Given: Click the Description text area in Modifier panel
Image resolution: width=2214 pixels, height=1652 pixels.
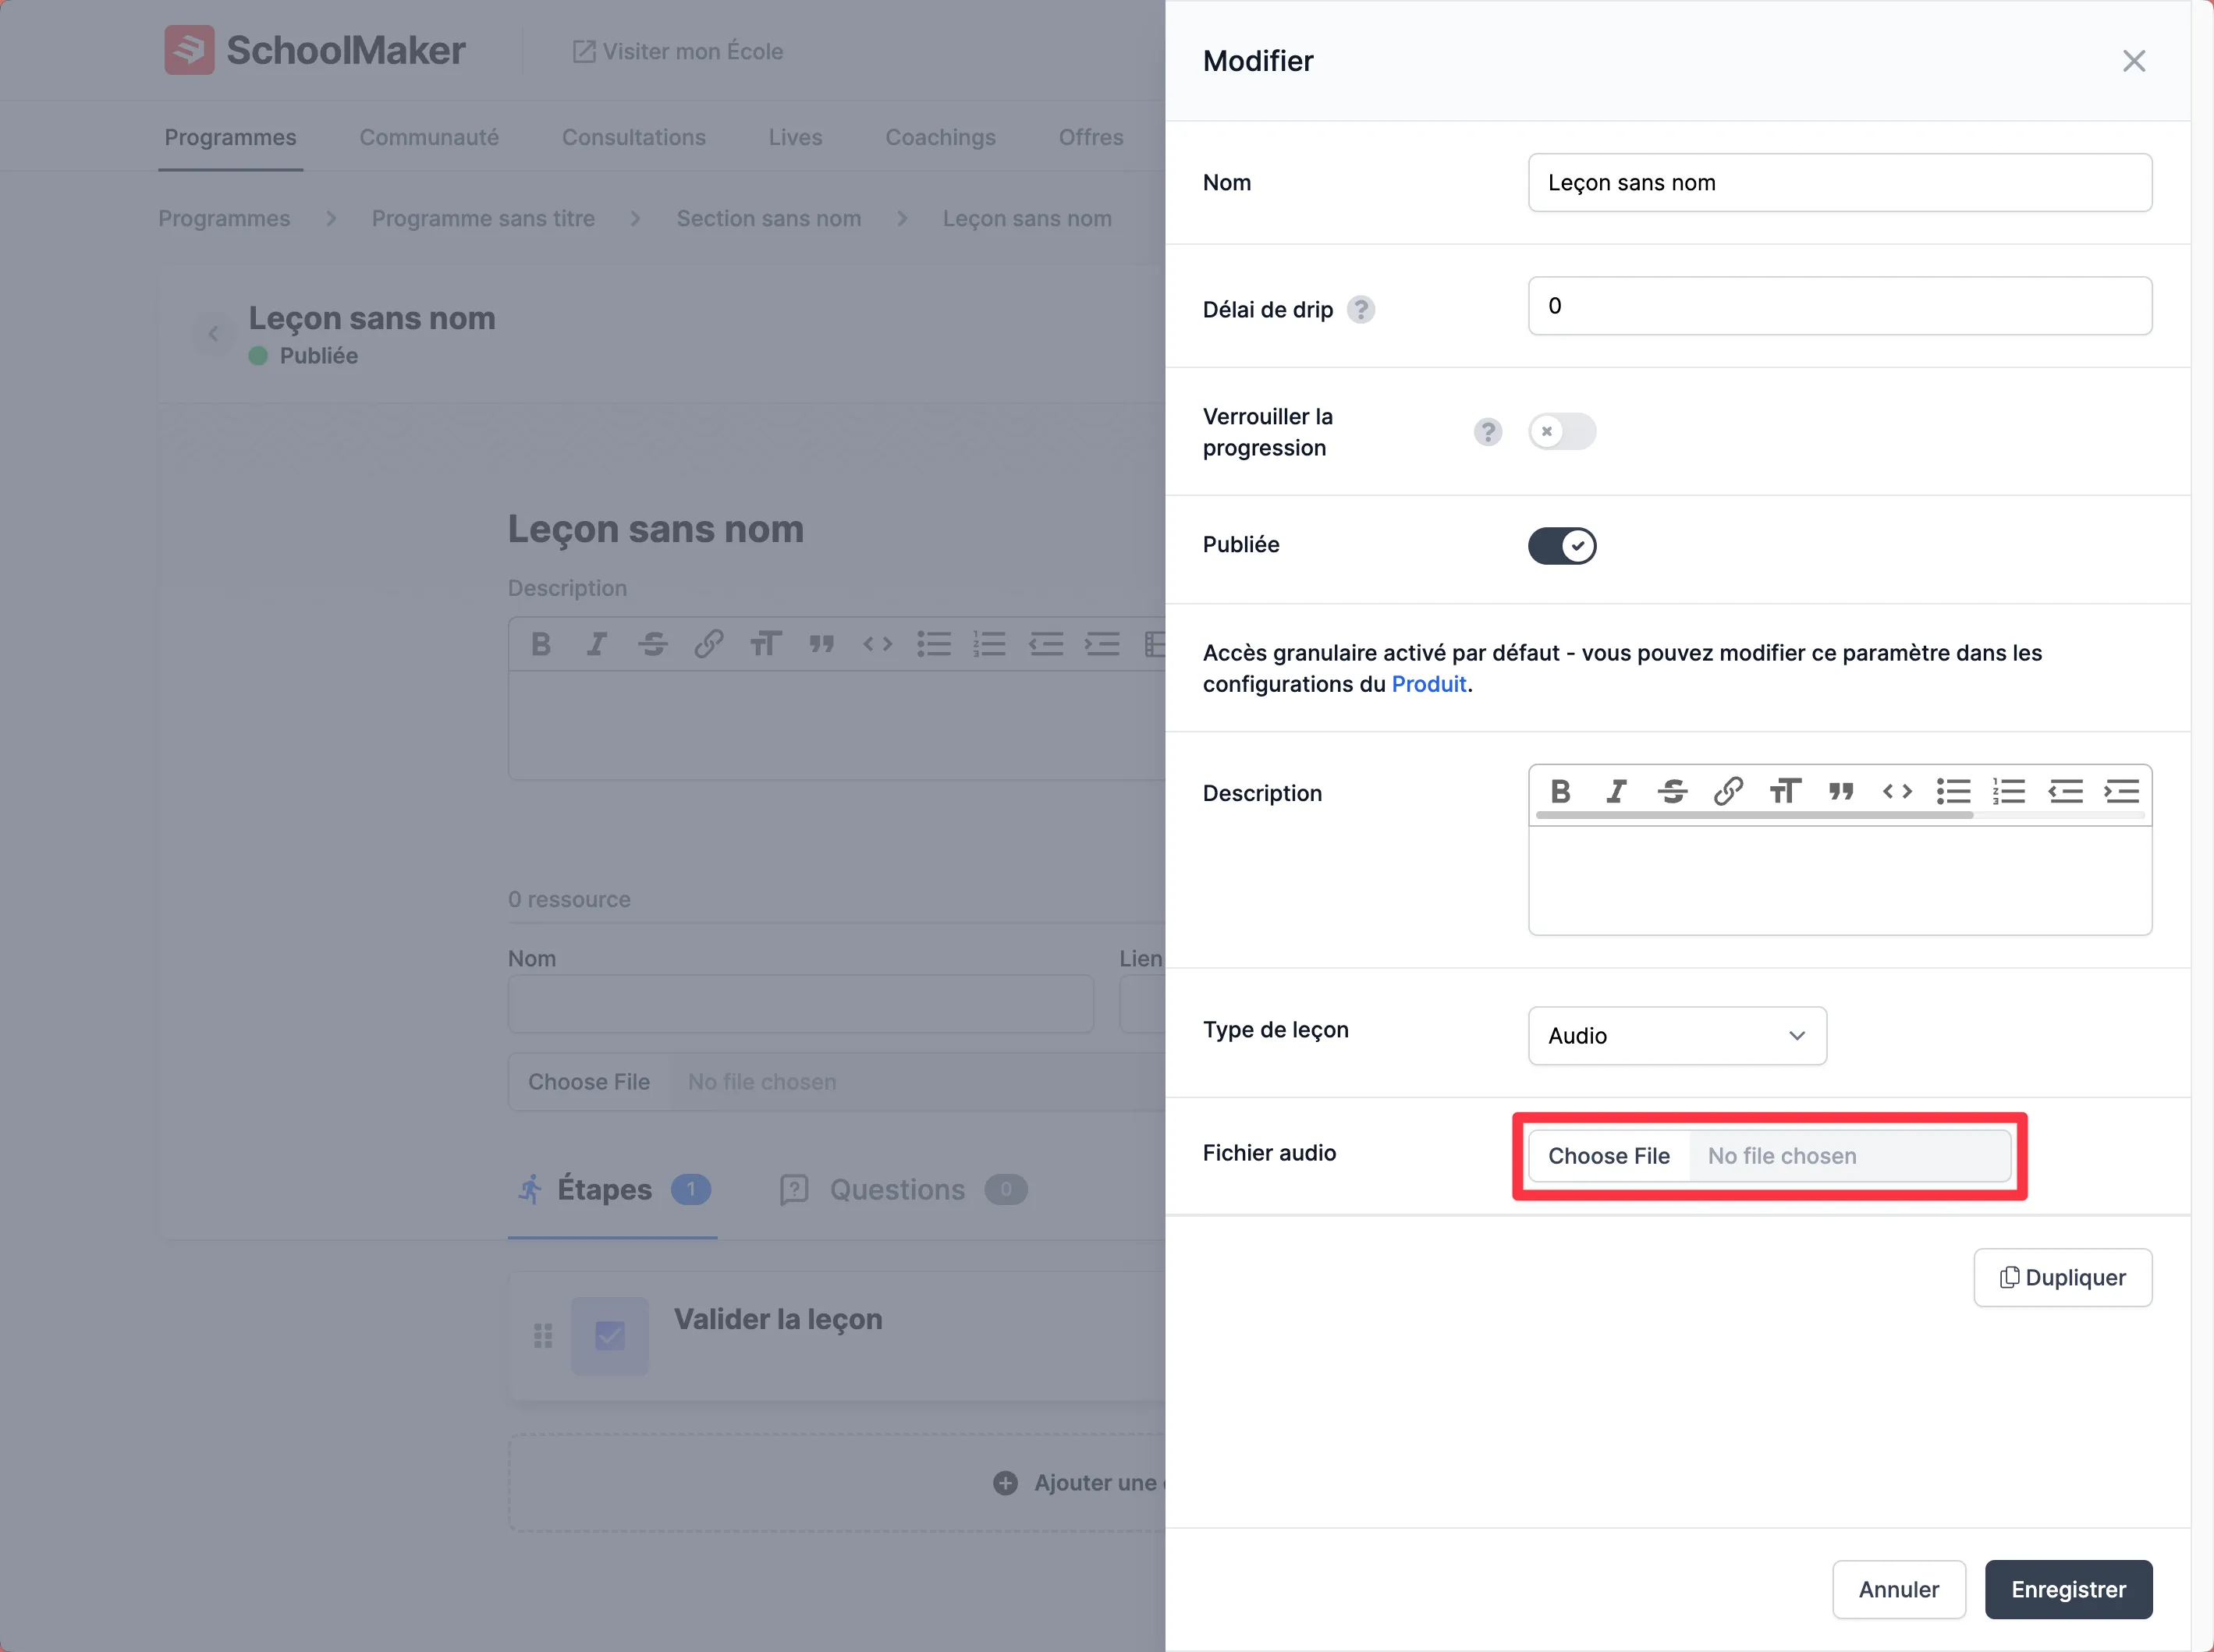Looking at the screenshot, I should (x=1840, y=880).
